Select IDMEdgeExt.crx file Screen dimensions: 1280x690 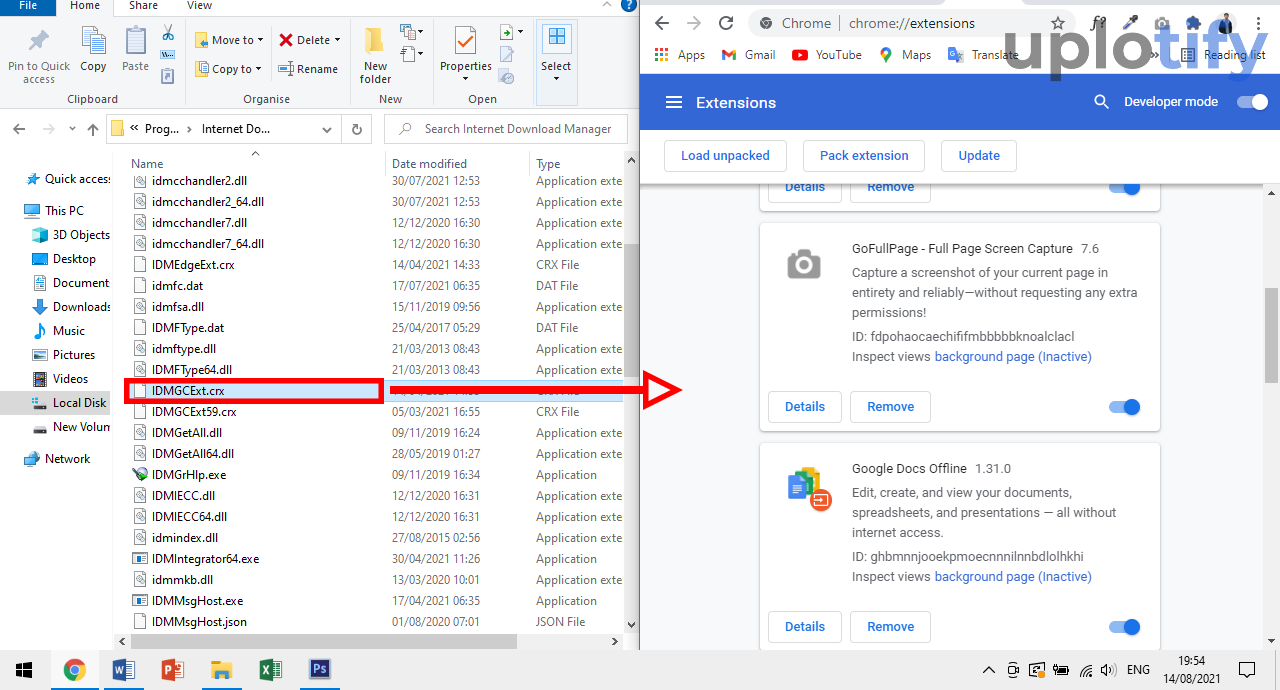tap(193, 265)
